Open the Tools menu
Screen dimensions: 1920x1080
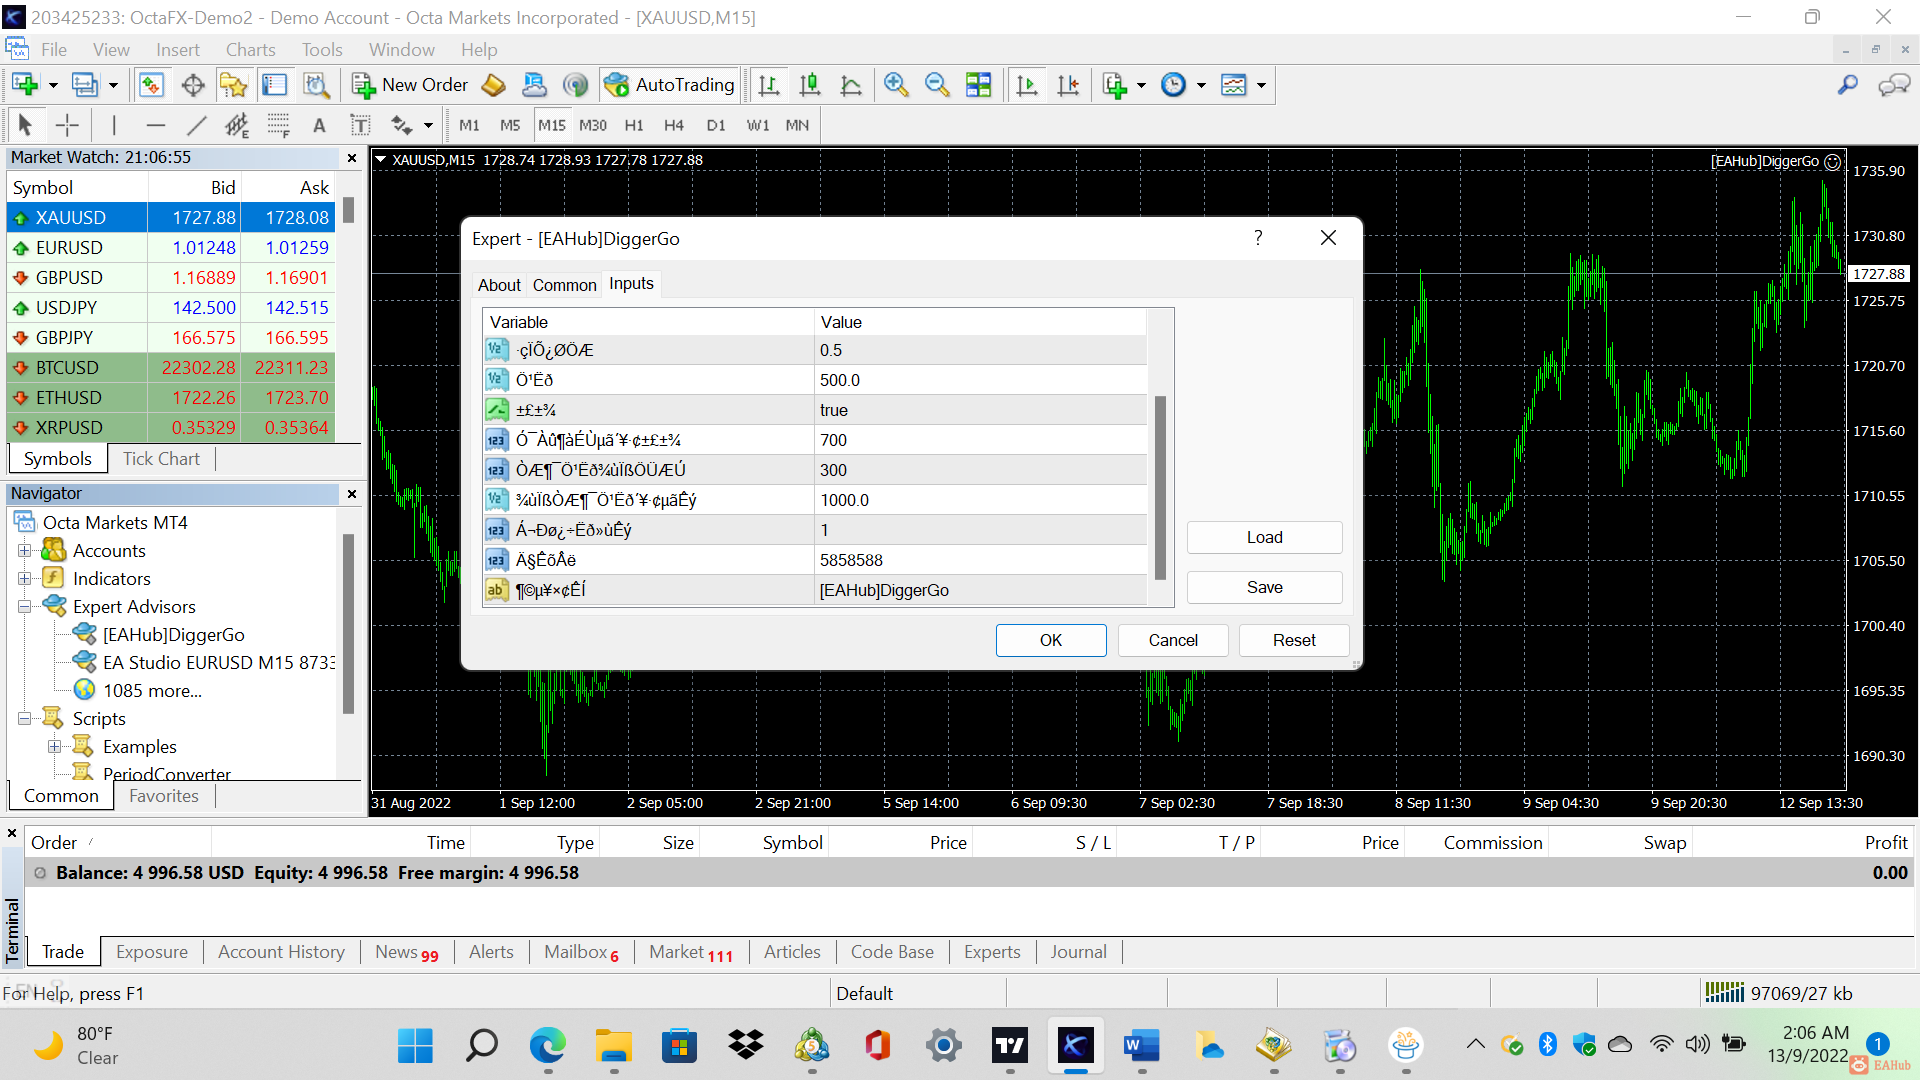(322, 49)
